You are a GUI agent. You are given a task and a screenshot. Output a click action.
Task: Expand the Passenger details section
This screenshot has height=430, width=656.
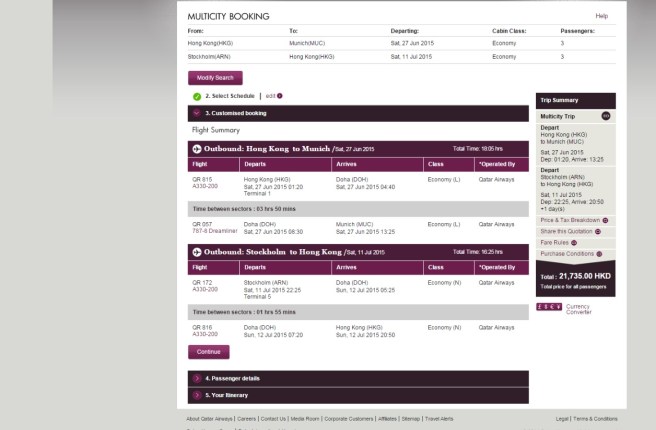pos(196,379)
